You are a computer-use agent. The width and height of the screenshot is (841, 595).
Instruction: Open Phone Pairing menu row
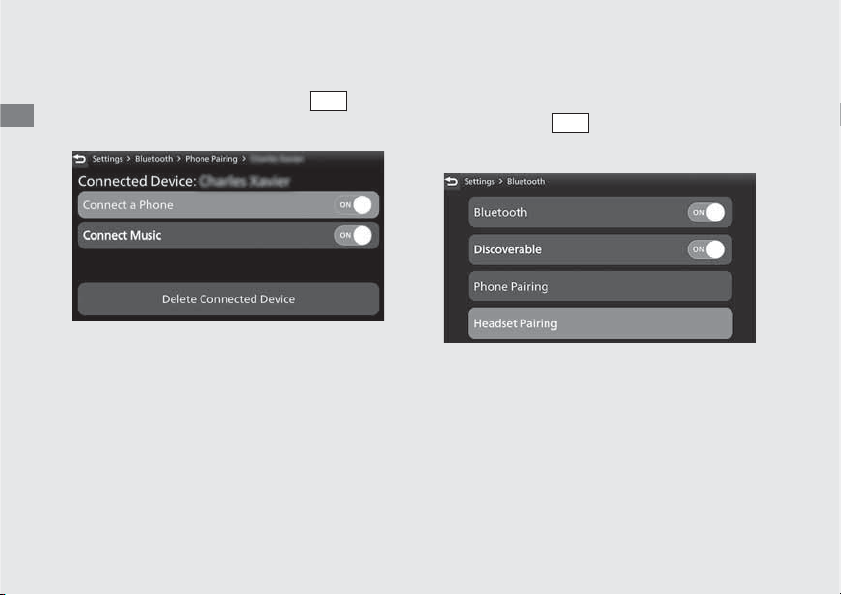coord(600,287)
